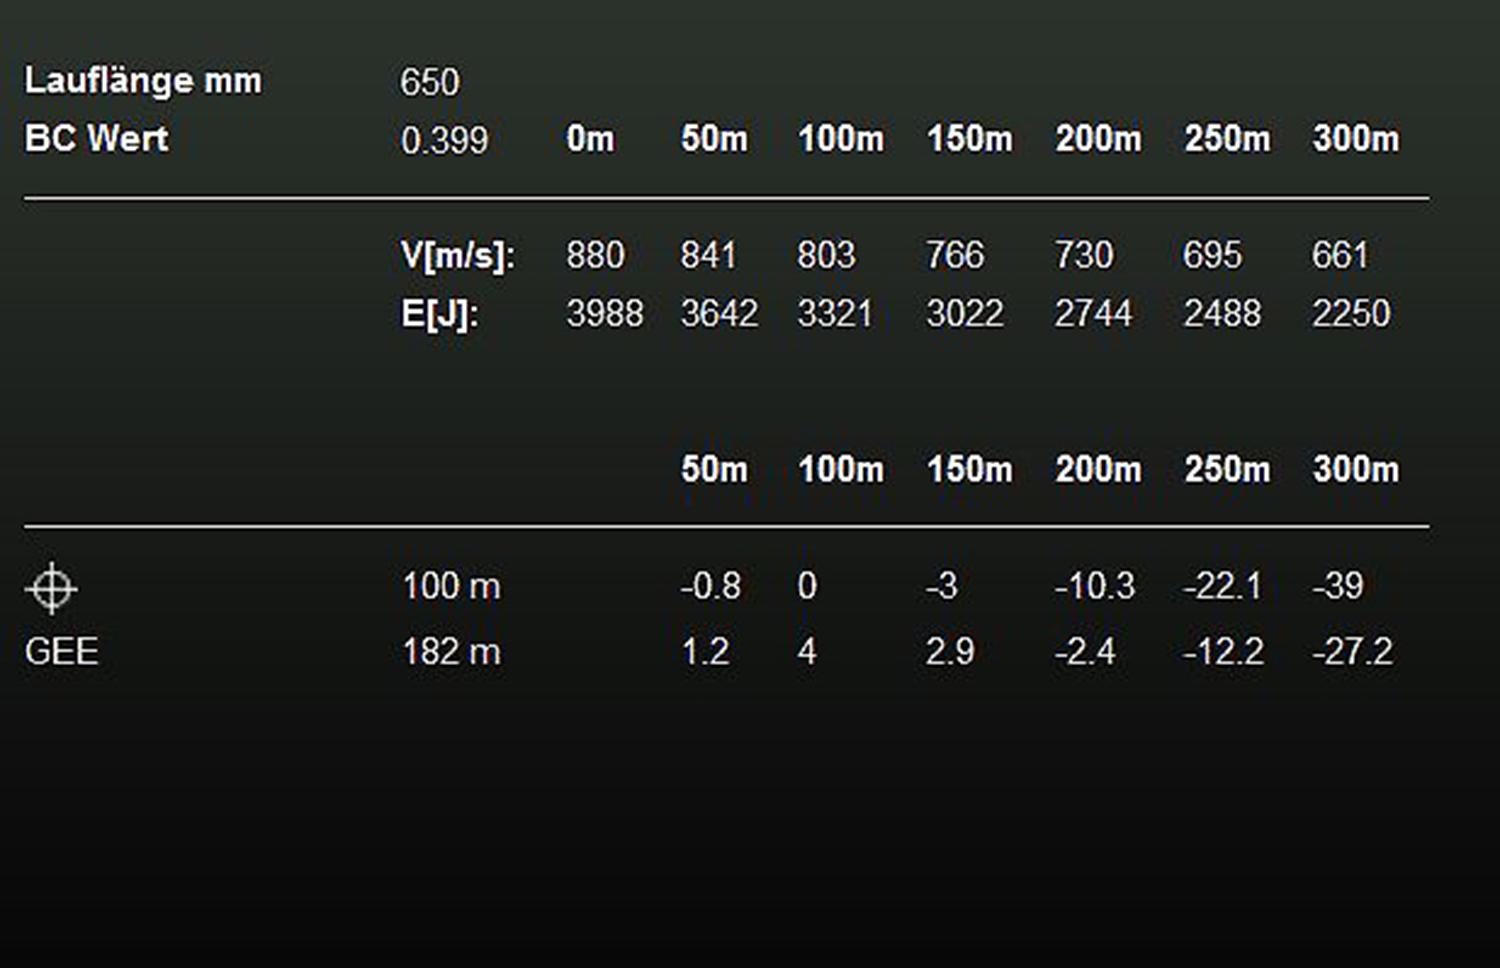Viewport: 1500px width, 968px height.
Task: Select the barrel length value 650
Action: pos(430,82)
